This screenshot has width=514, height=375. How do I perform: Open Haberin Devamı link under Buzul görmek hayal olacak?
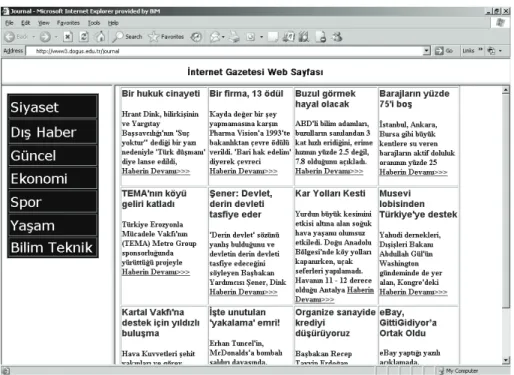tap(329, 171)
